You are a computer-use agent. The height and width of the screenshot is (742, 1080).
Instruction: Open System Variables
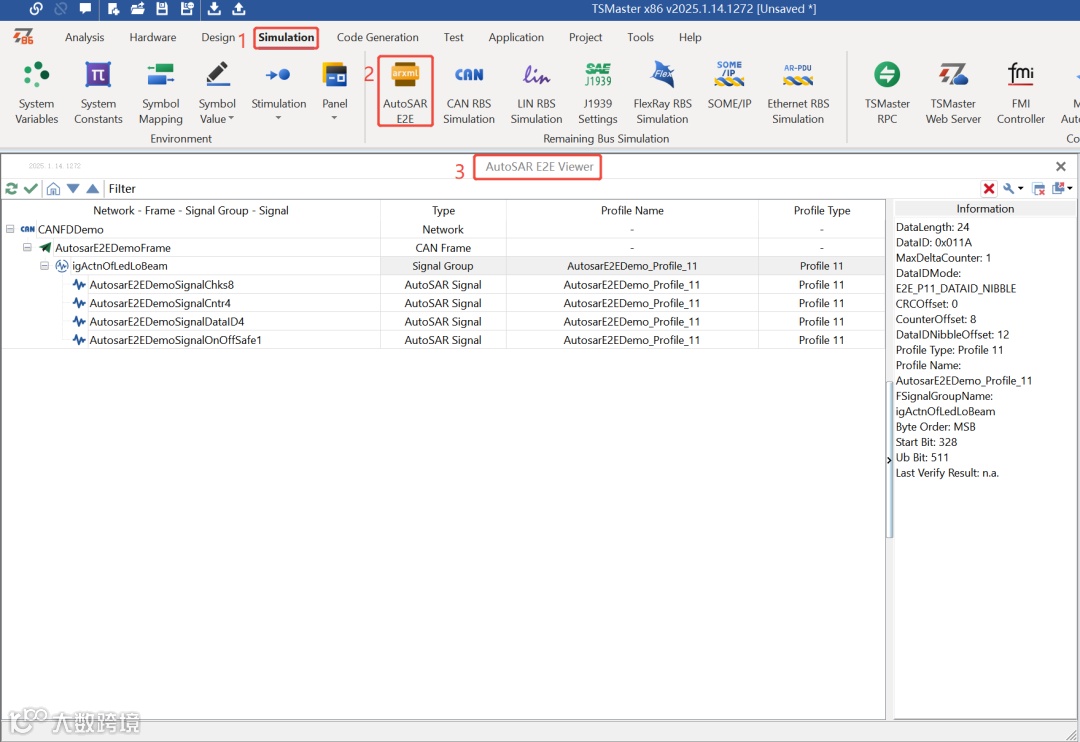click(x=37, y=92)
